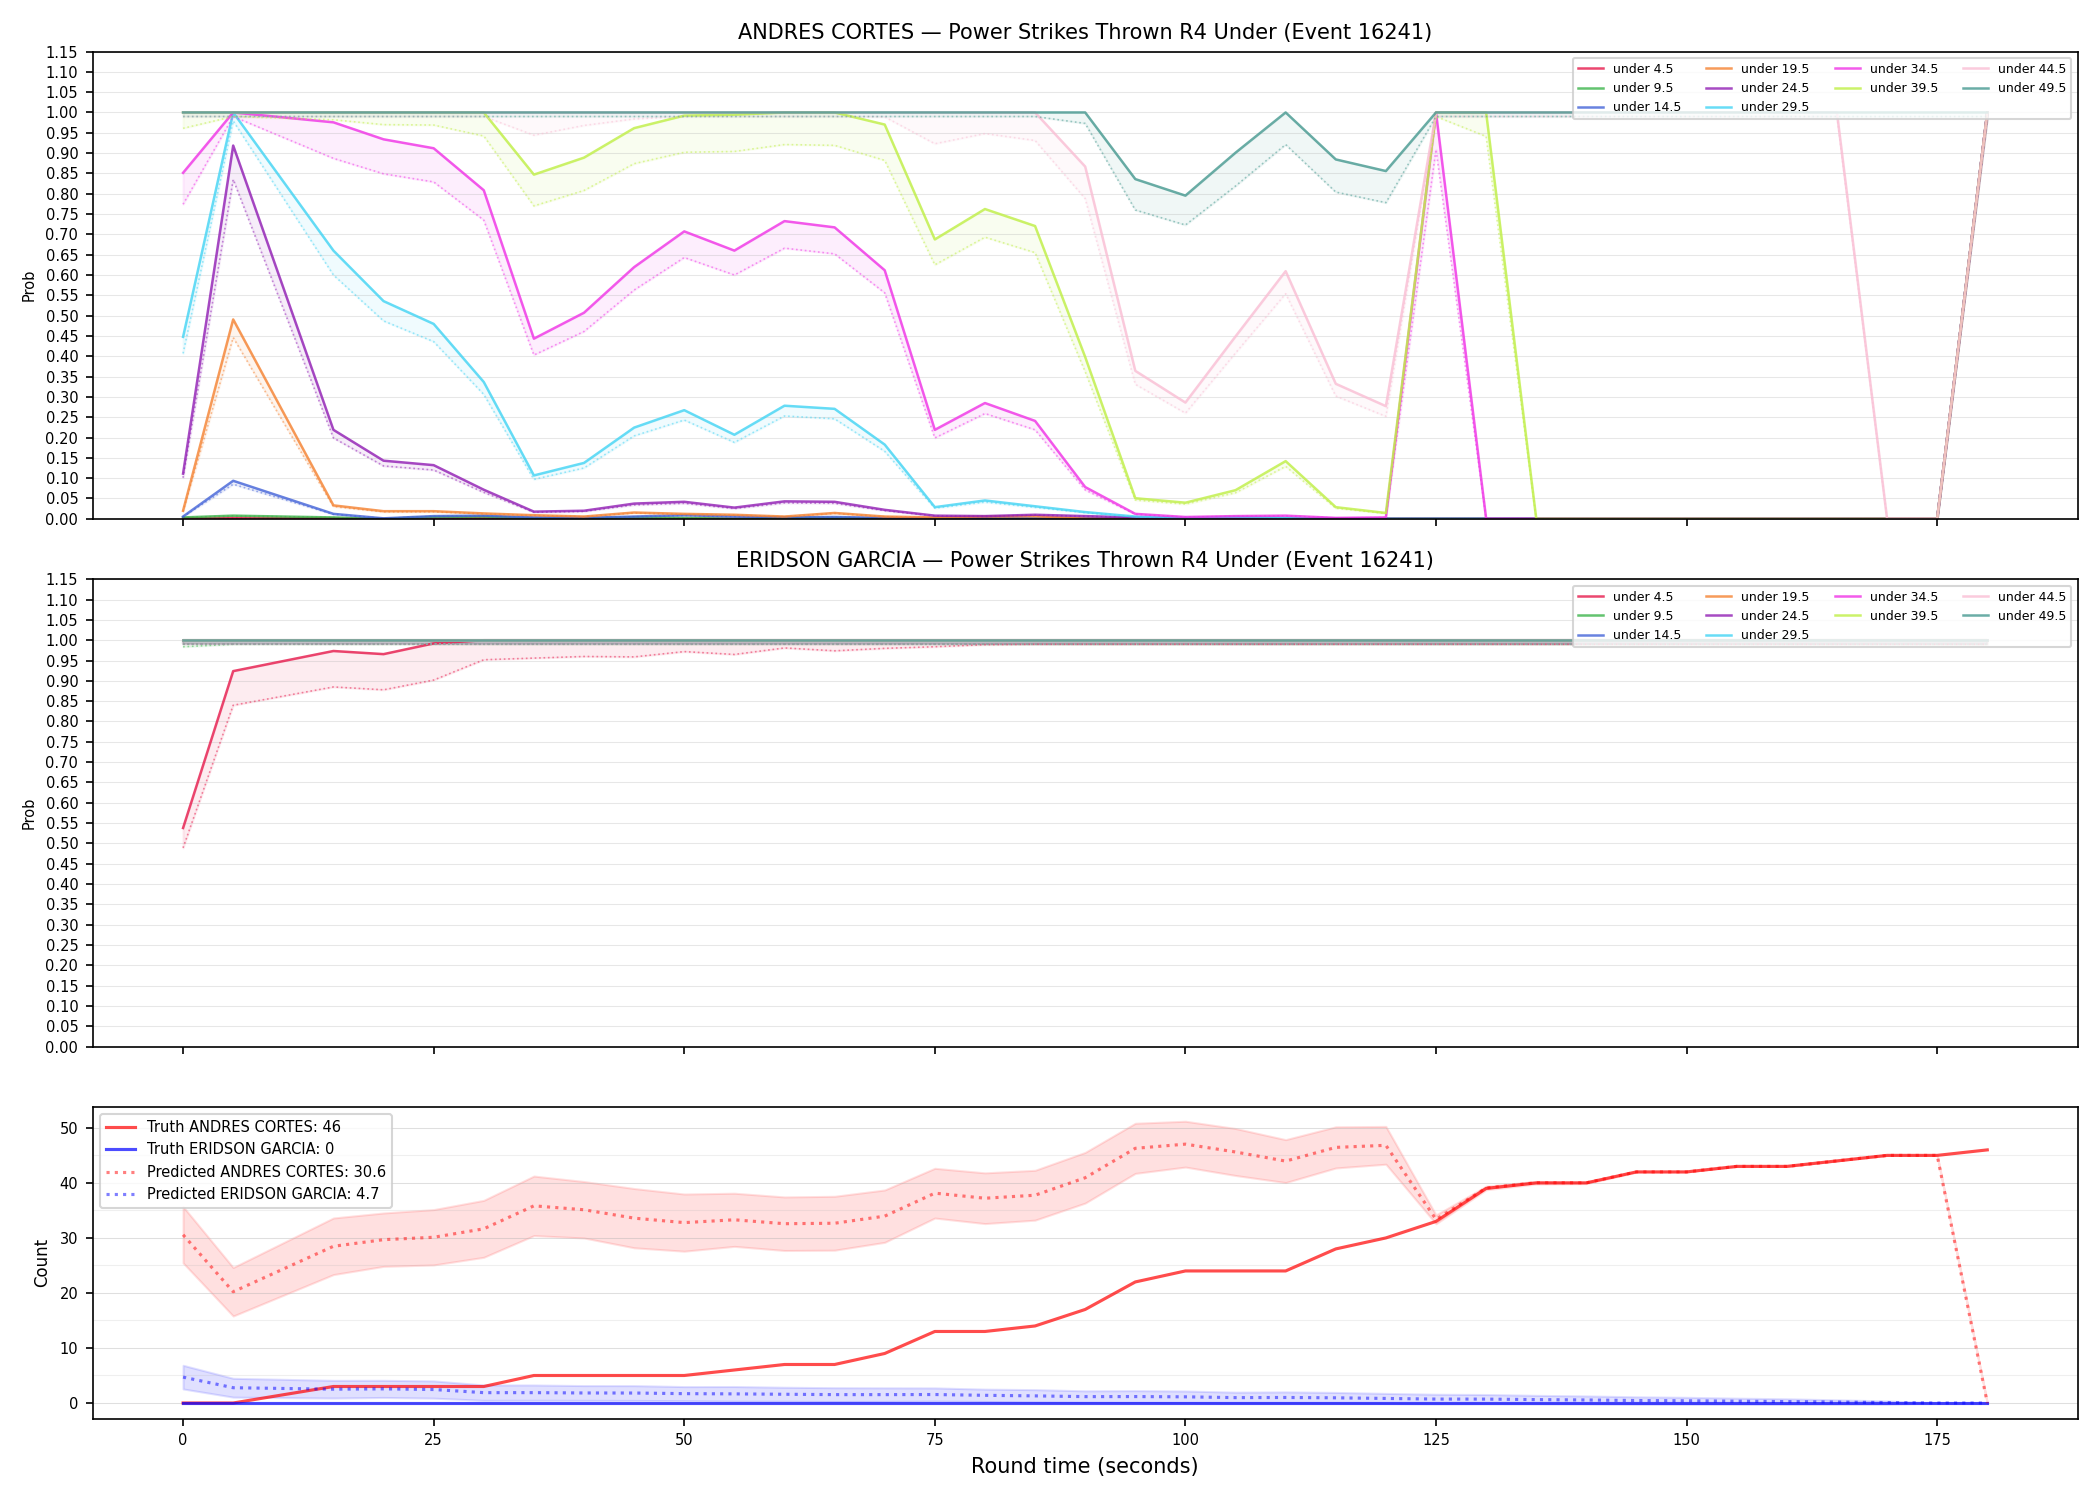Screen dimensions: 2100x1500
Task: Click the x-axis tick label 100
Action: pyautogui.click(x=1185, y=1440)
